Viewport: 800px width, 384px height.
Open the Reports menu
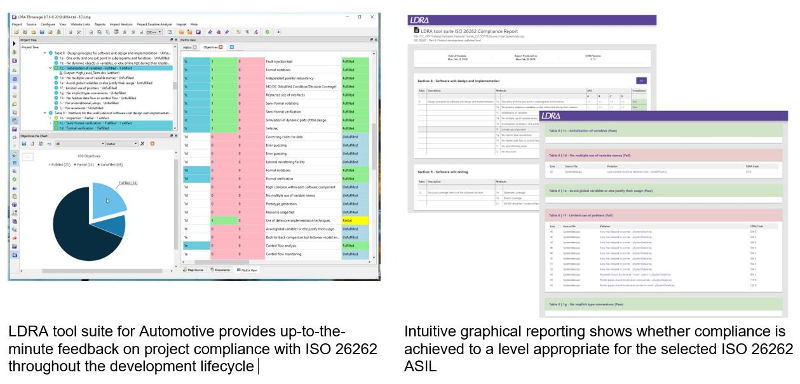pyautogui.click(x=100, y=24)
